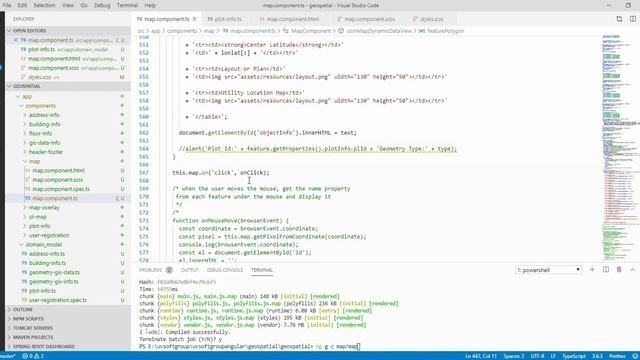Open the Debug menu
Screen dimensions: 640x360
(x=102, y=5)
